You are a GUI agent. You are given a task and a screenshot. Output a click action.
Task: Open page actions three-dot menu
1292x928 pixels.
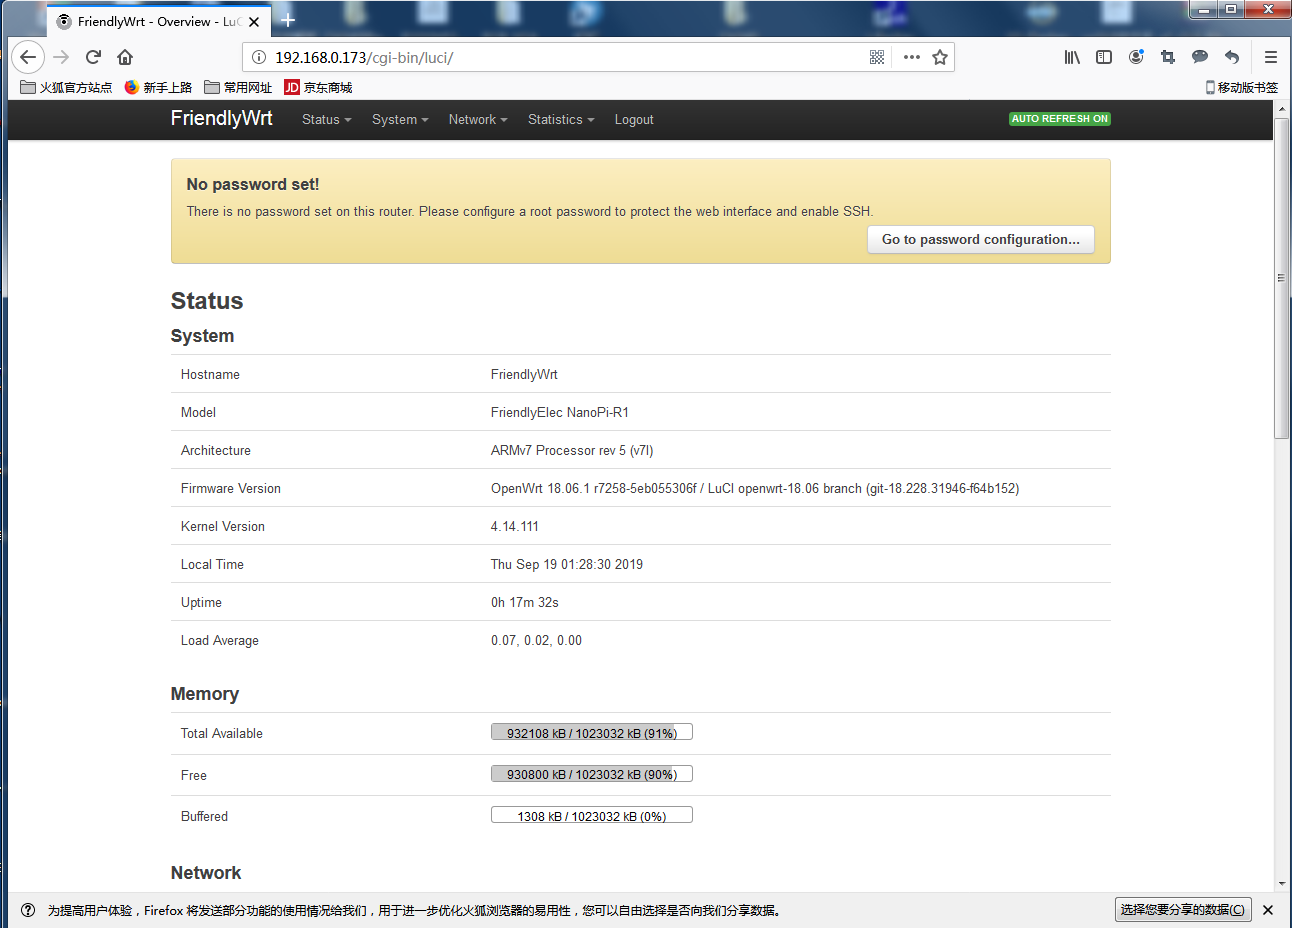click(911, 57)
